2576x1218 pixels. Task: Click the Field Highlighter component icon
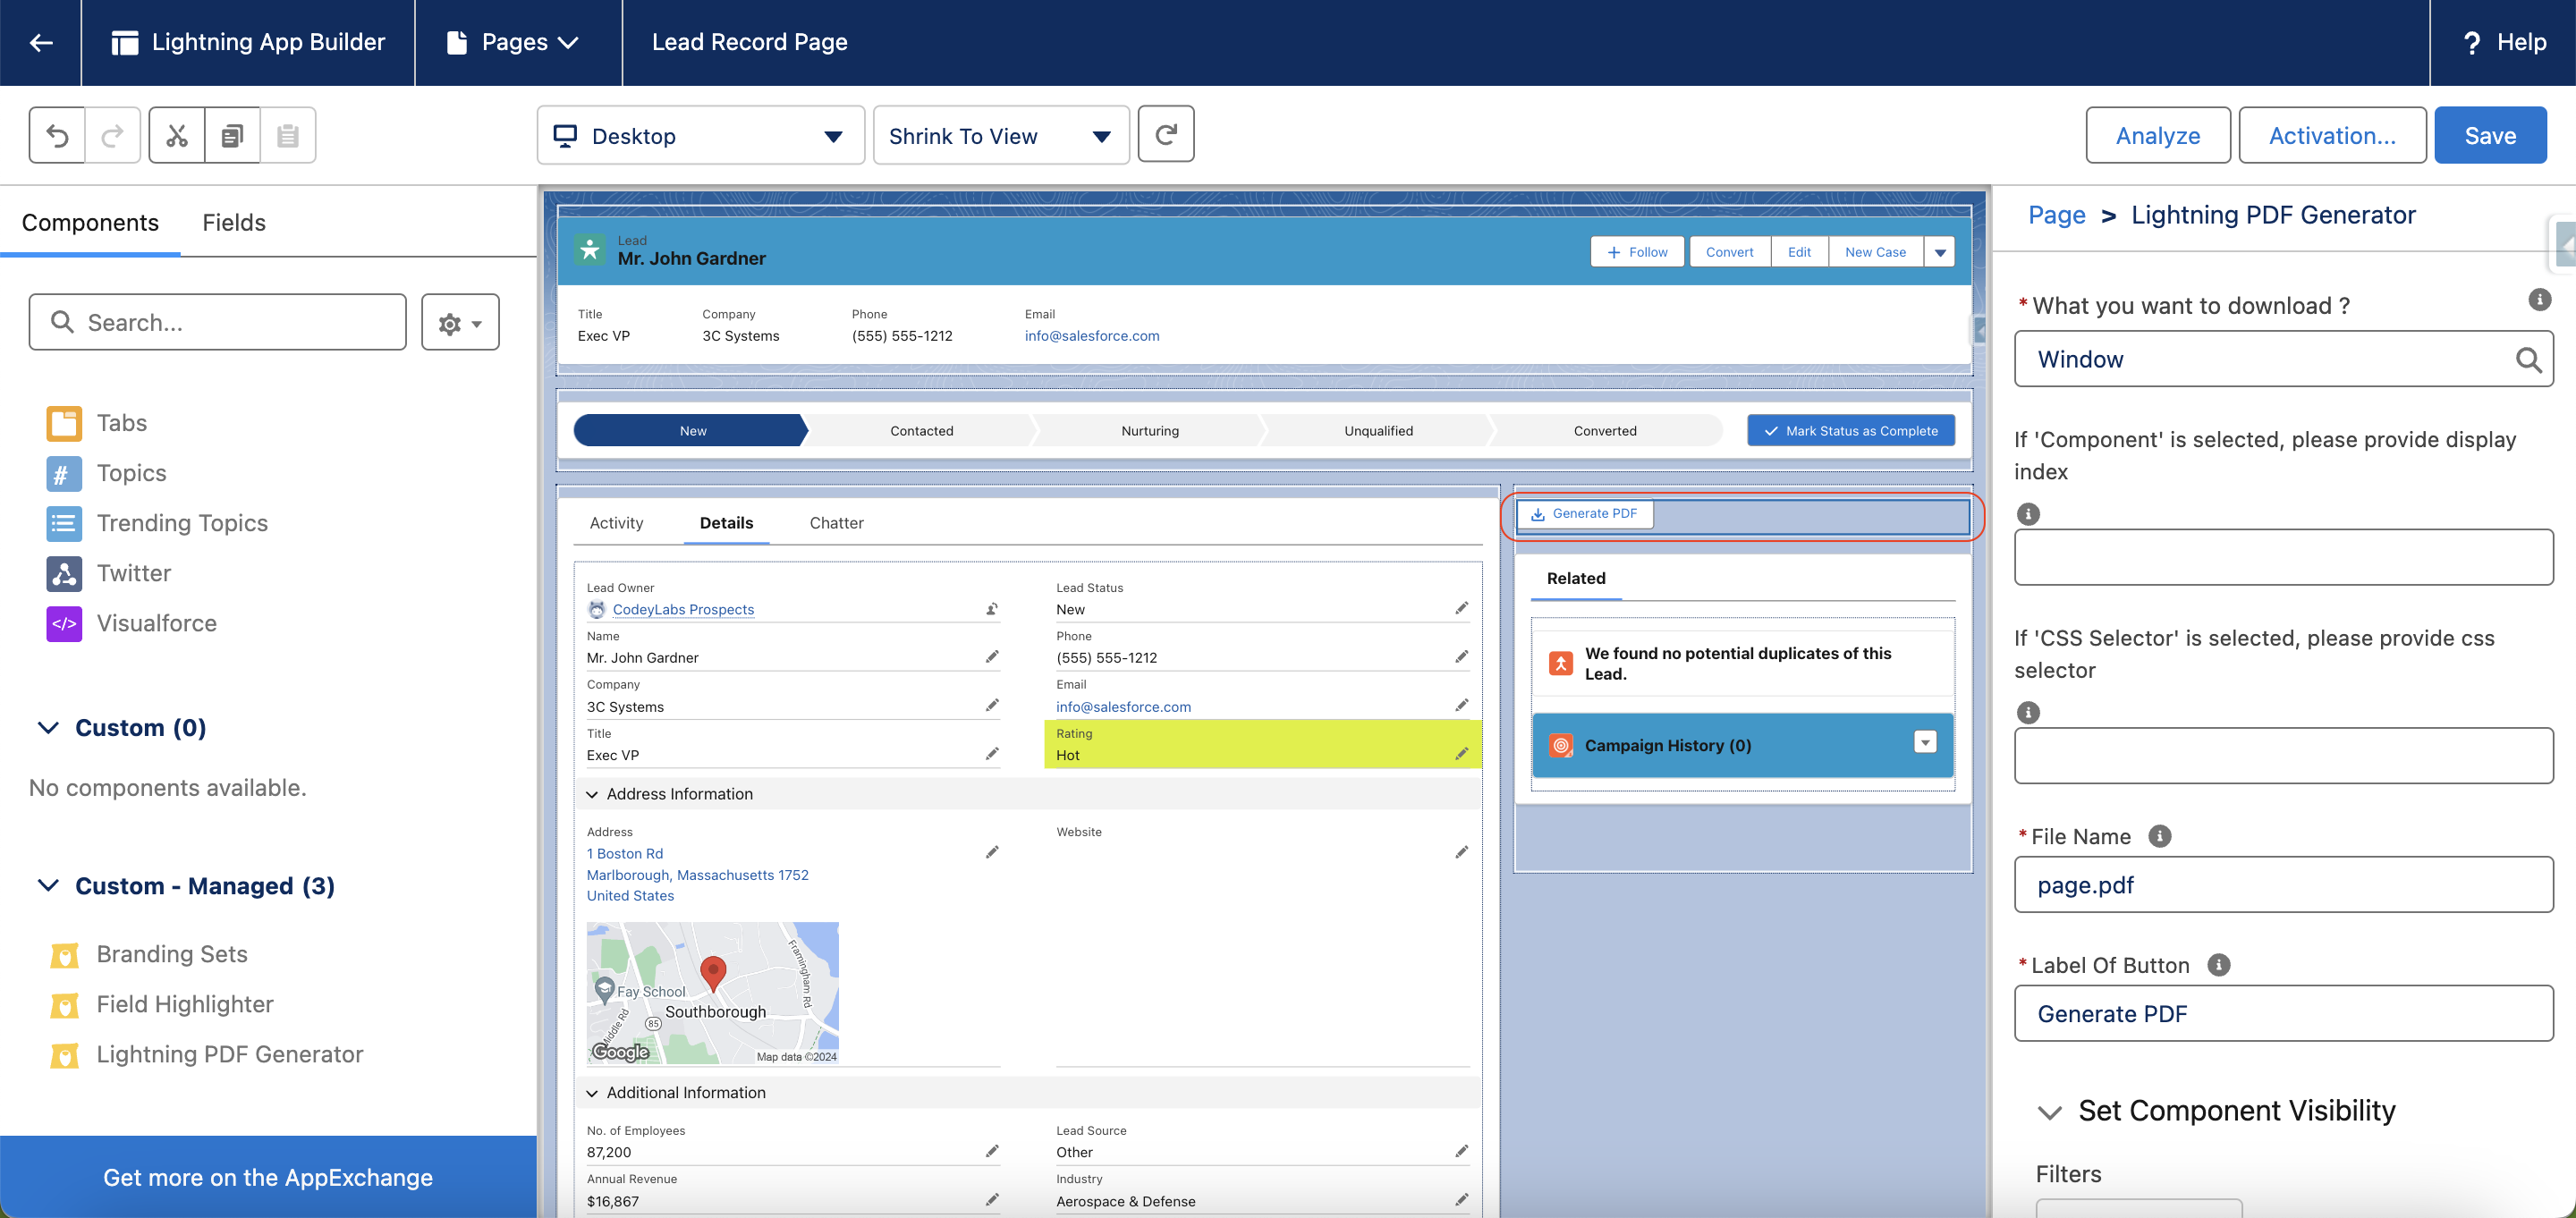pos(64,1005)
